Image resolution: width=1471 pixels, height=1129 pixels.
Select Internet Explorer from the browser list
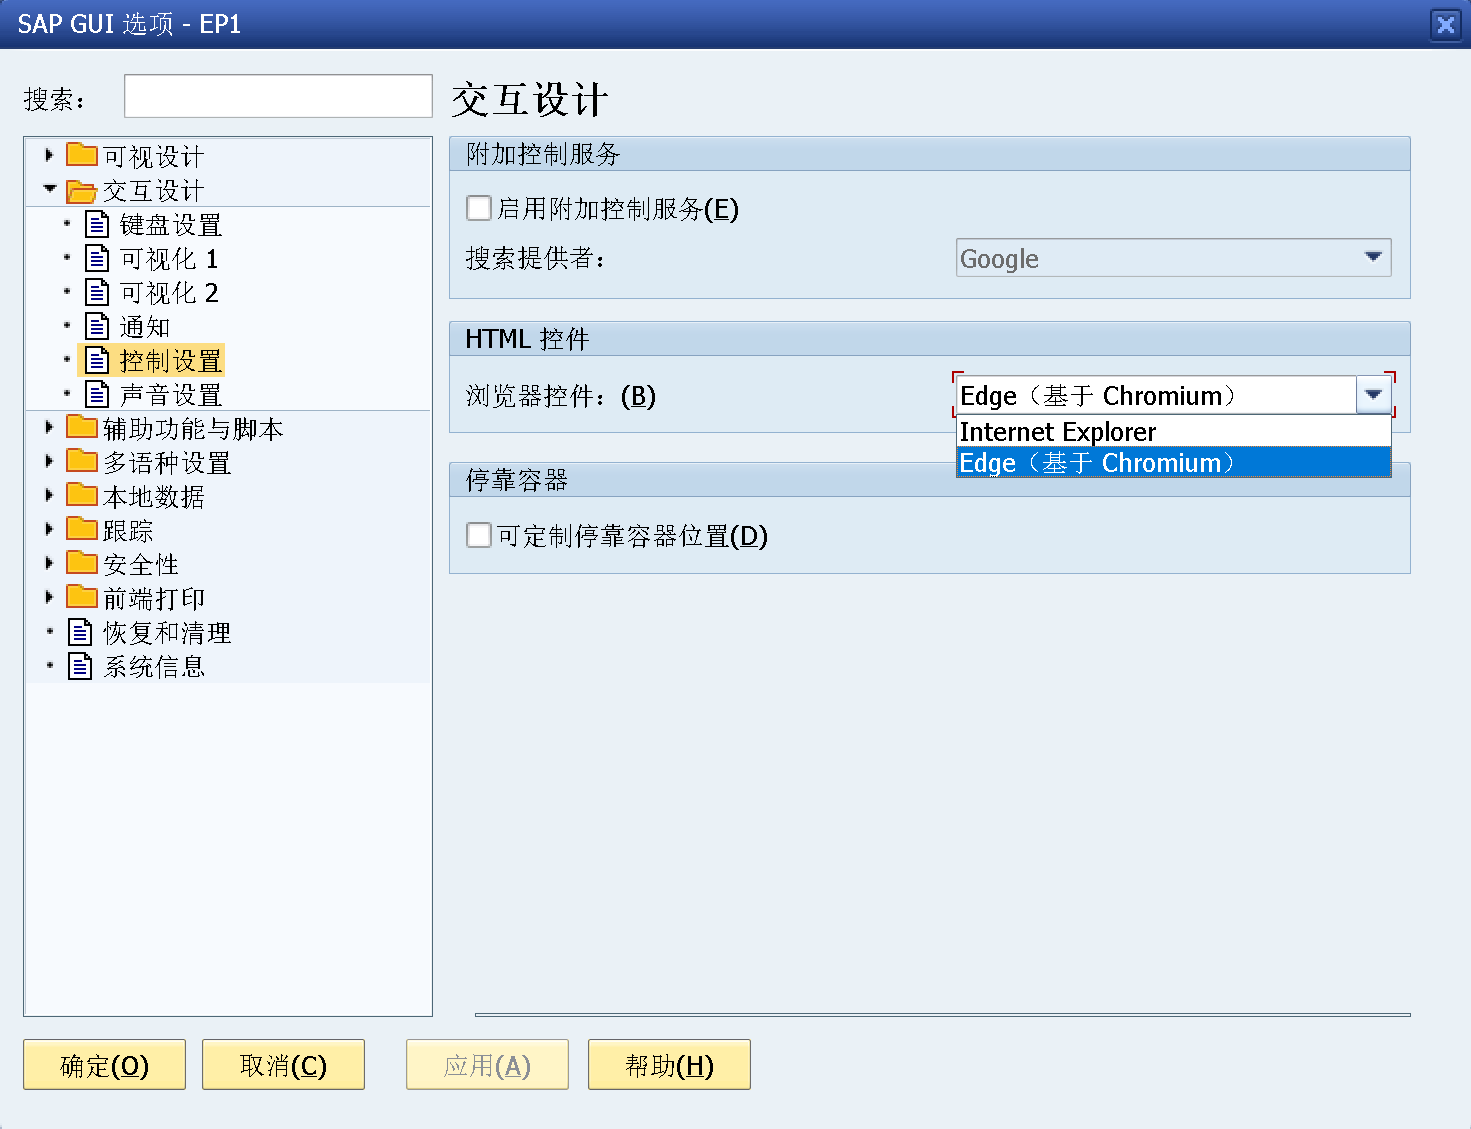(x=1057, y=431)
